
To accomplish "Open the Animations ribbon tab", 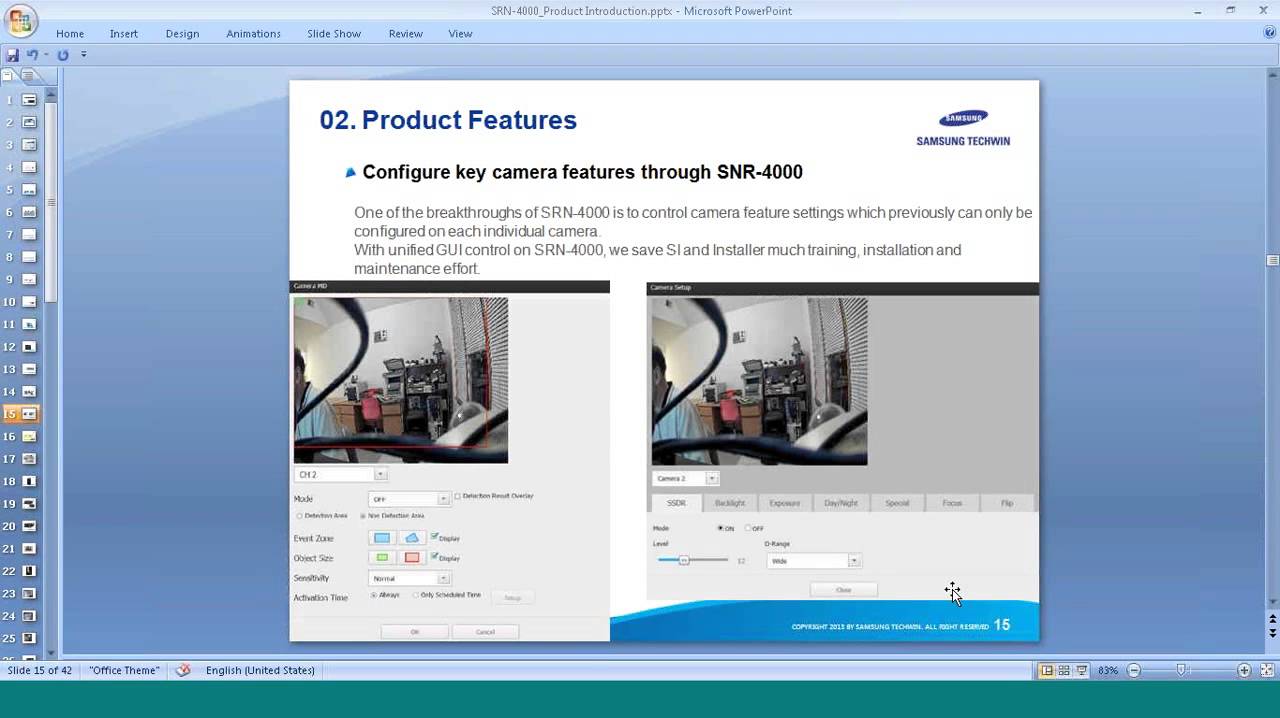I will click(253, 33).
